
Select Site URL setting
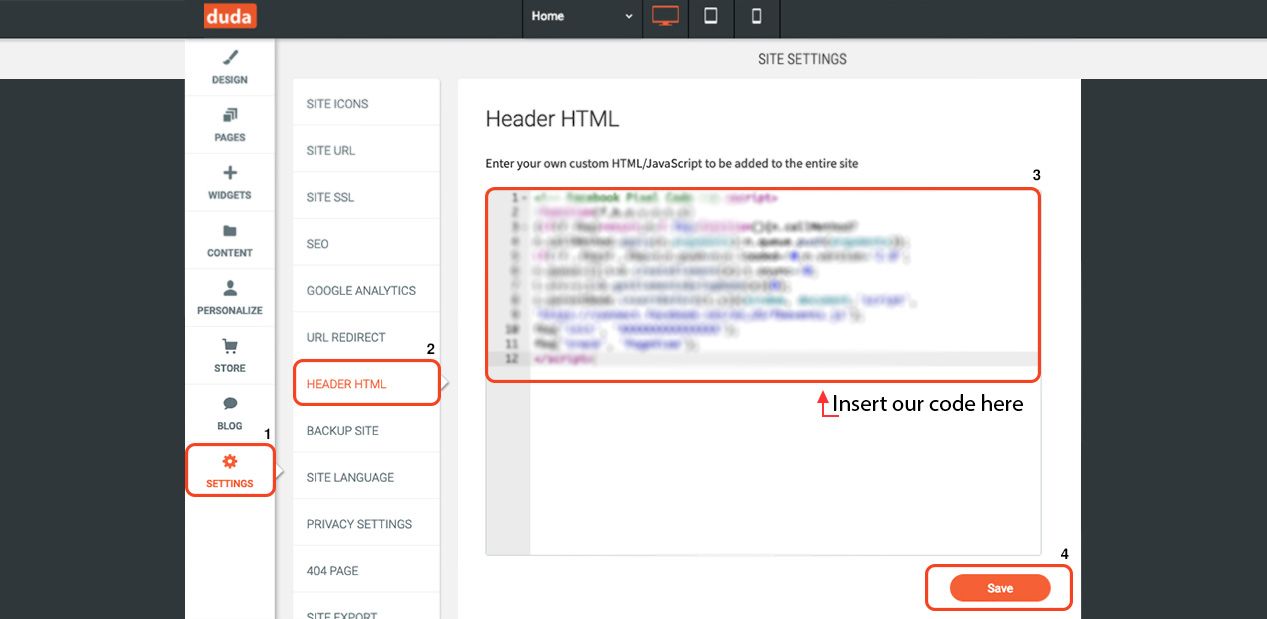coord(366,151)
